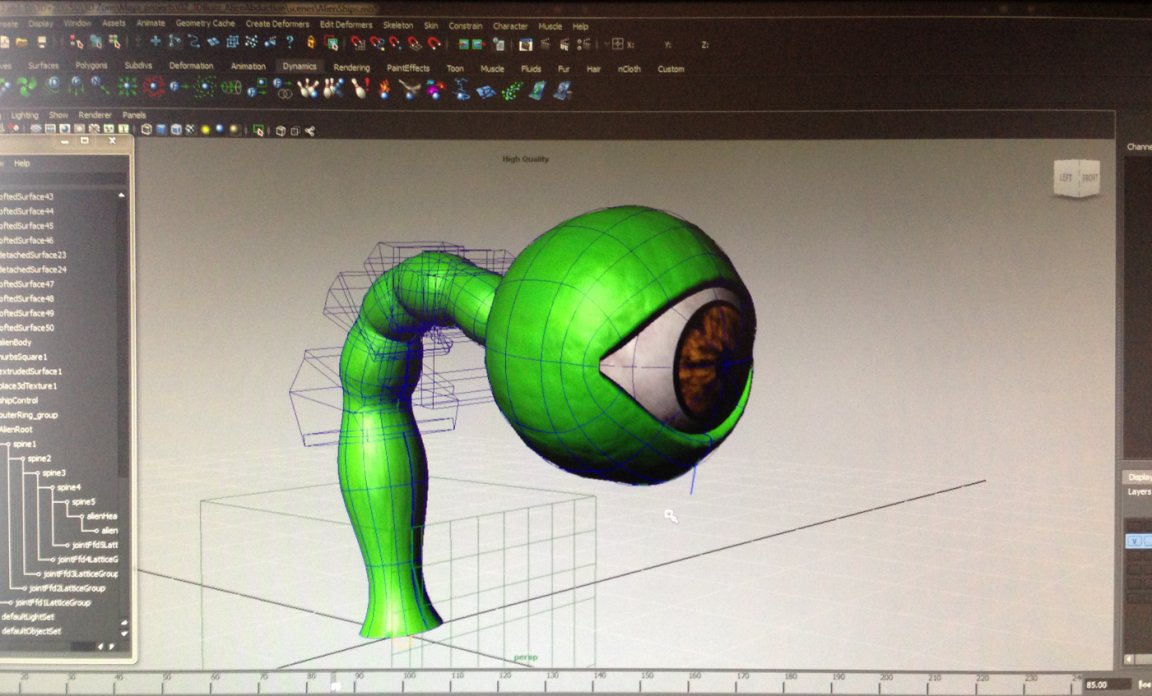
Task: Click the red emitter particle icon on shelf
Action: point(153,88)
